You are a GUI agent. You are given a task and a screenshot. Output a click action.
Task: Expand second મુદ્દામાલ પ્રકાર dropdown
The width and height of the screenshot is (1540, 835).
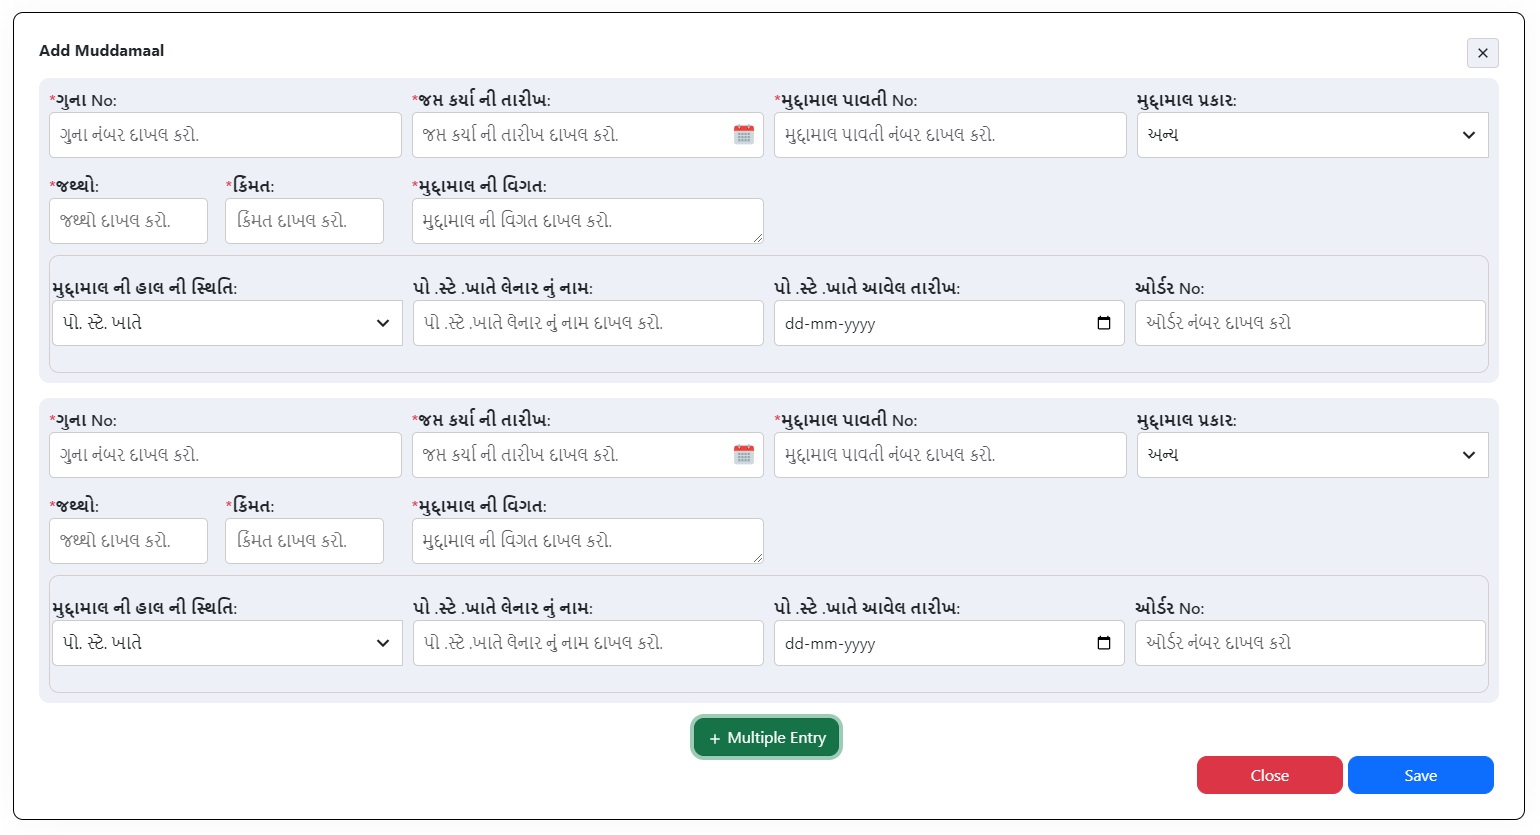tap(1311, 455)
